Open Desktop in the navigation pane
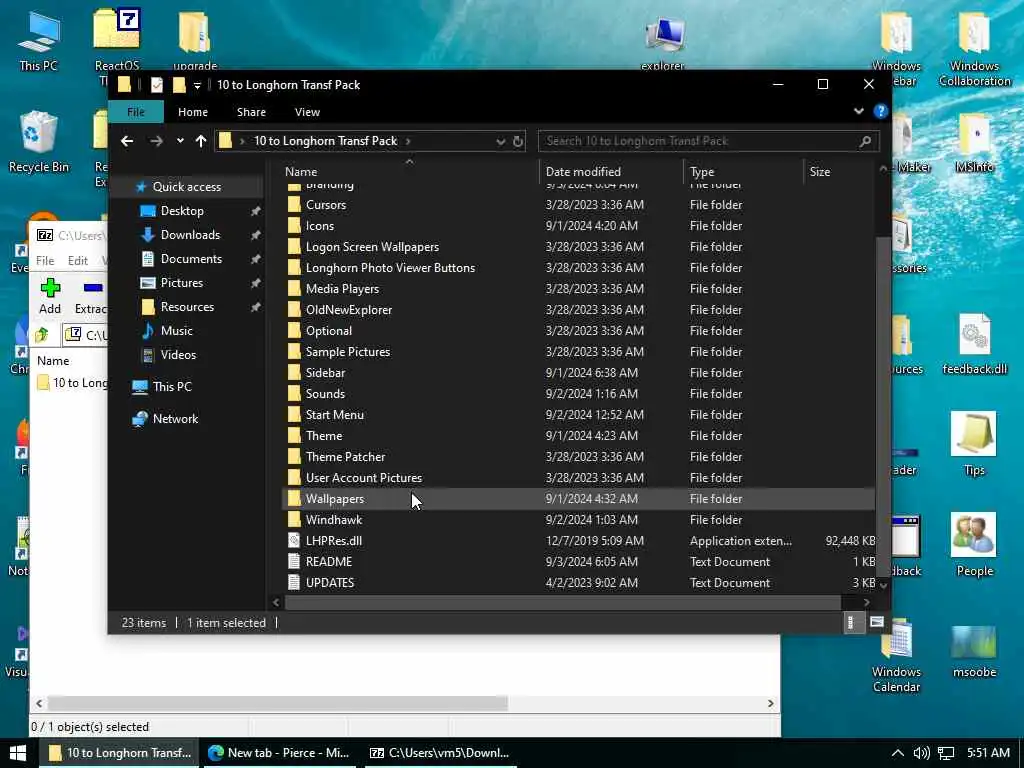The height and width of the screenshot is (768, 1024). [182, 211]
